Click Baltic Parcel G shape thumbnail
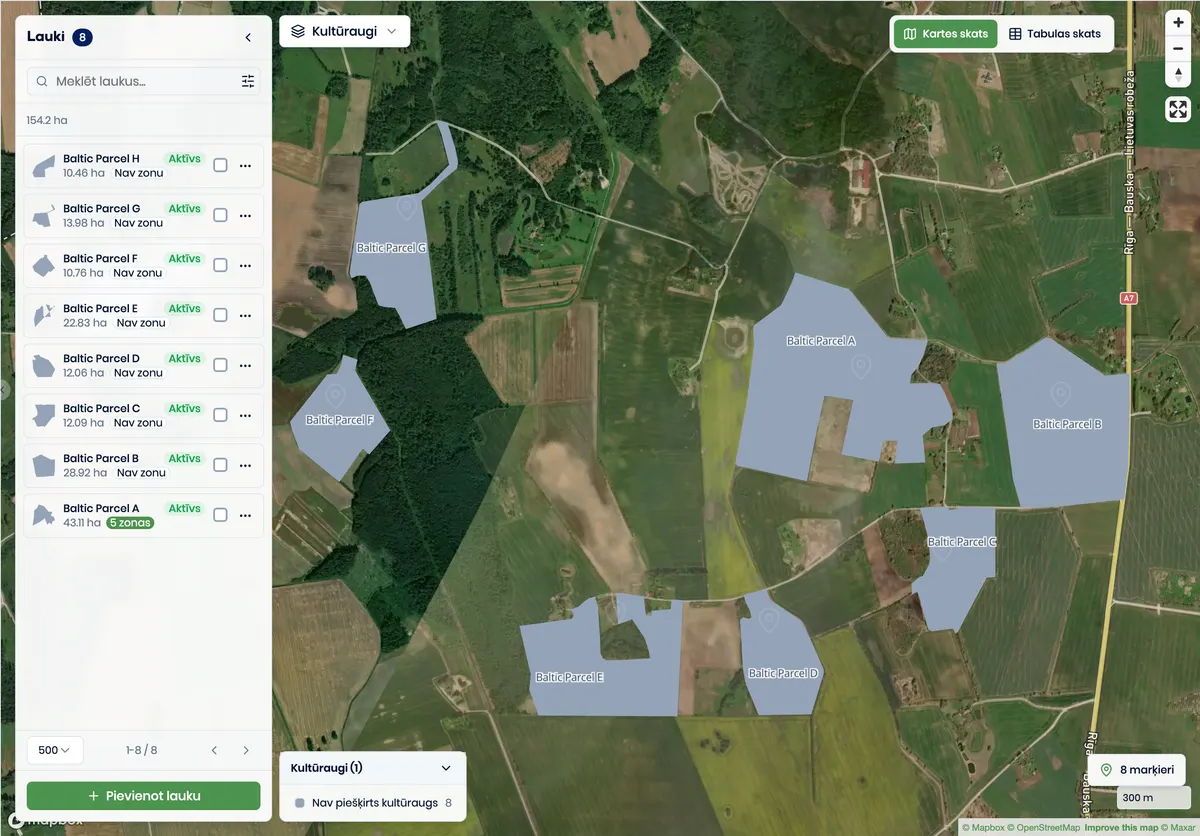This screenshot has width=1200, height=836. pyautogui.click(x=43, y=216)
